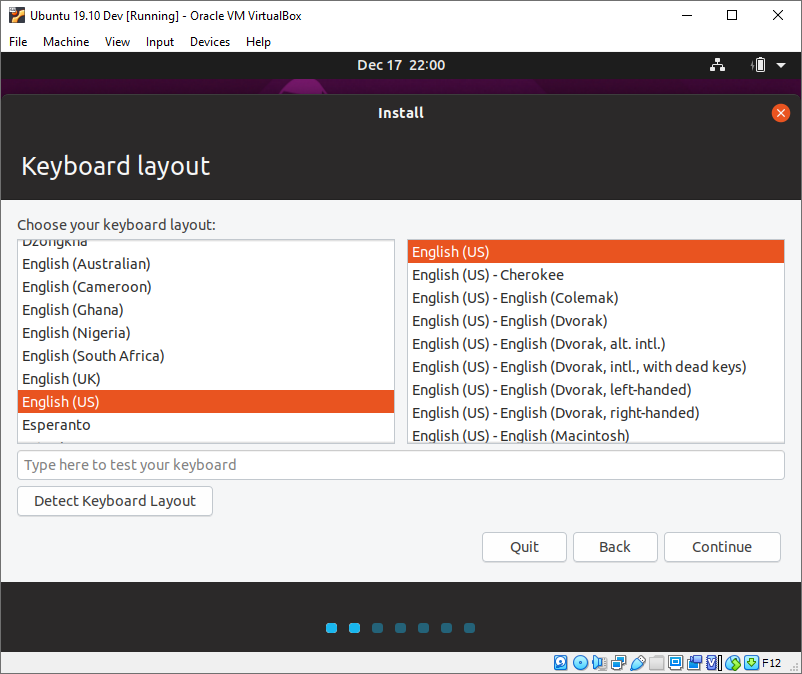The height and width of the screenshot is (674, 802).
Task: Click the audio status icon in VirtualBox bar
Action: click(599, 663)
